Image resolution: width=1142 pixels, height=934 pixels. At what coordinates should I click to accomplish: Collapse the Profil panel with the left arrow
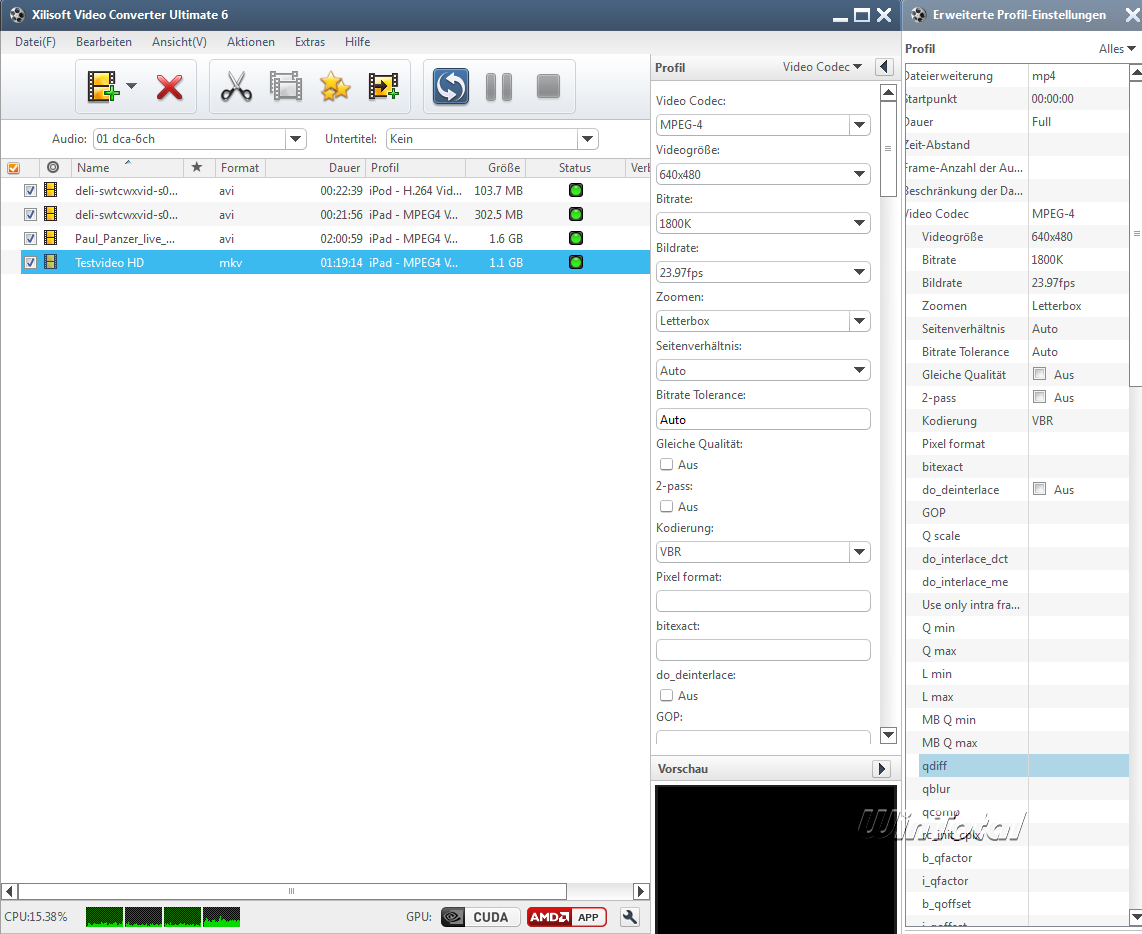click(884, 67)
